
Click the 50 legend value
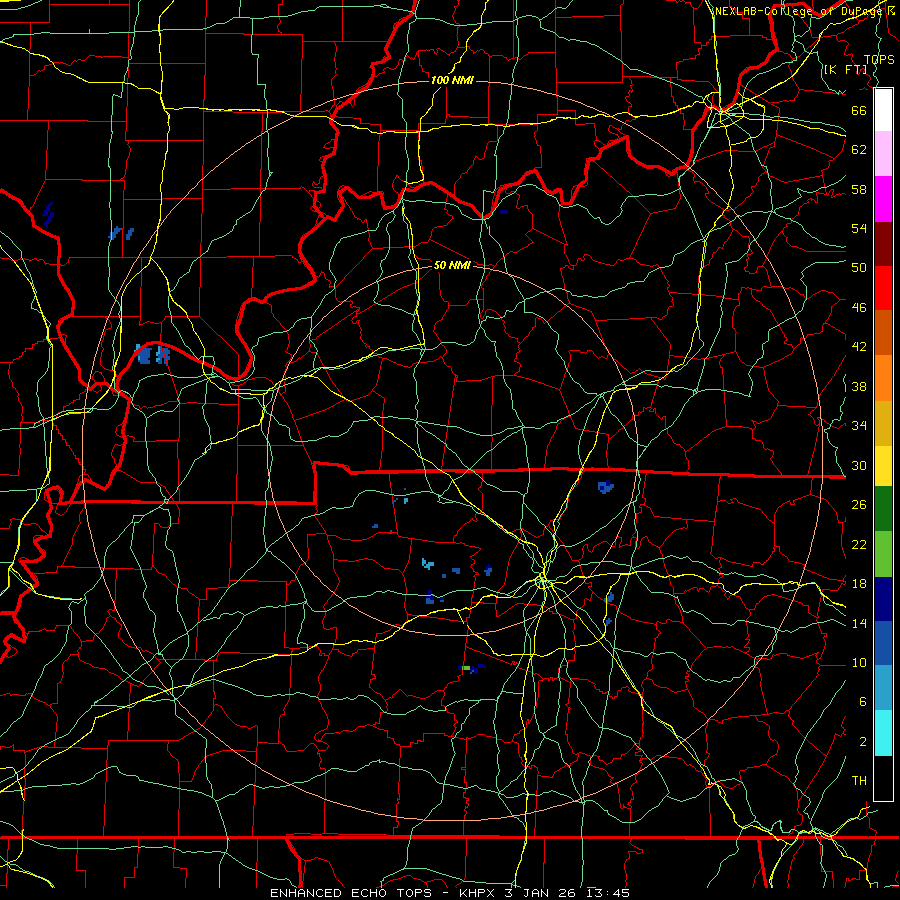(859, 268)
